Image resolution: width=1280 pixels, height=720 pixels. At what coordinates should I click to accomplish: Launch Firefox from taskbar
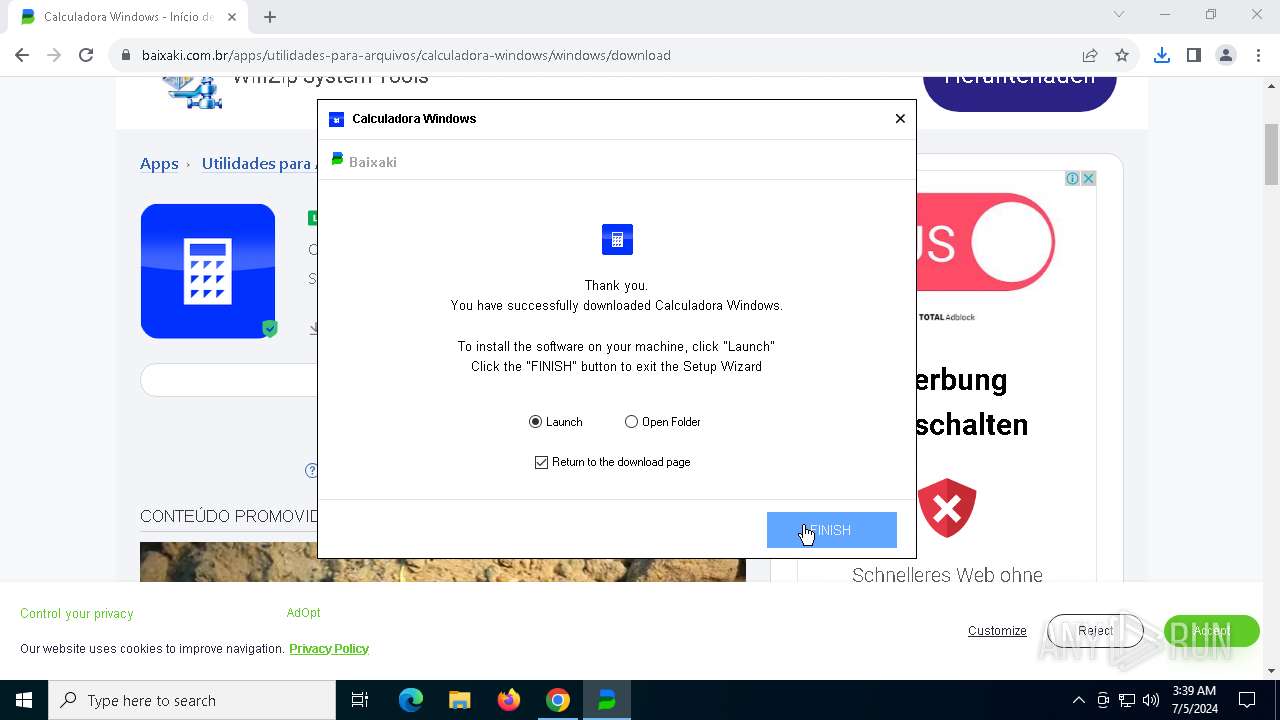pyautogui.click(x=509, y=700)
